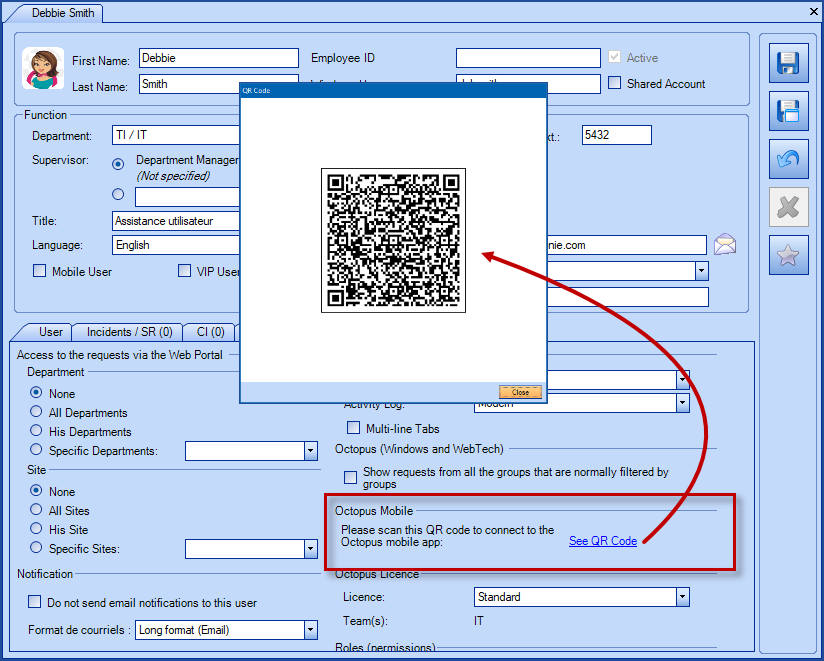This screenshot has width=824, height=661.
Task: Click the Title field Assistance utilisateur
Action: (x=176, y=221)
